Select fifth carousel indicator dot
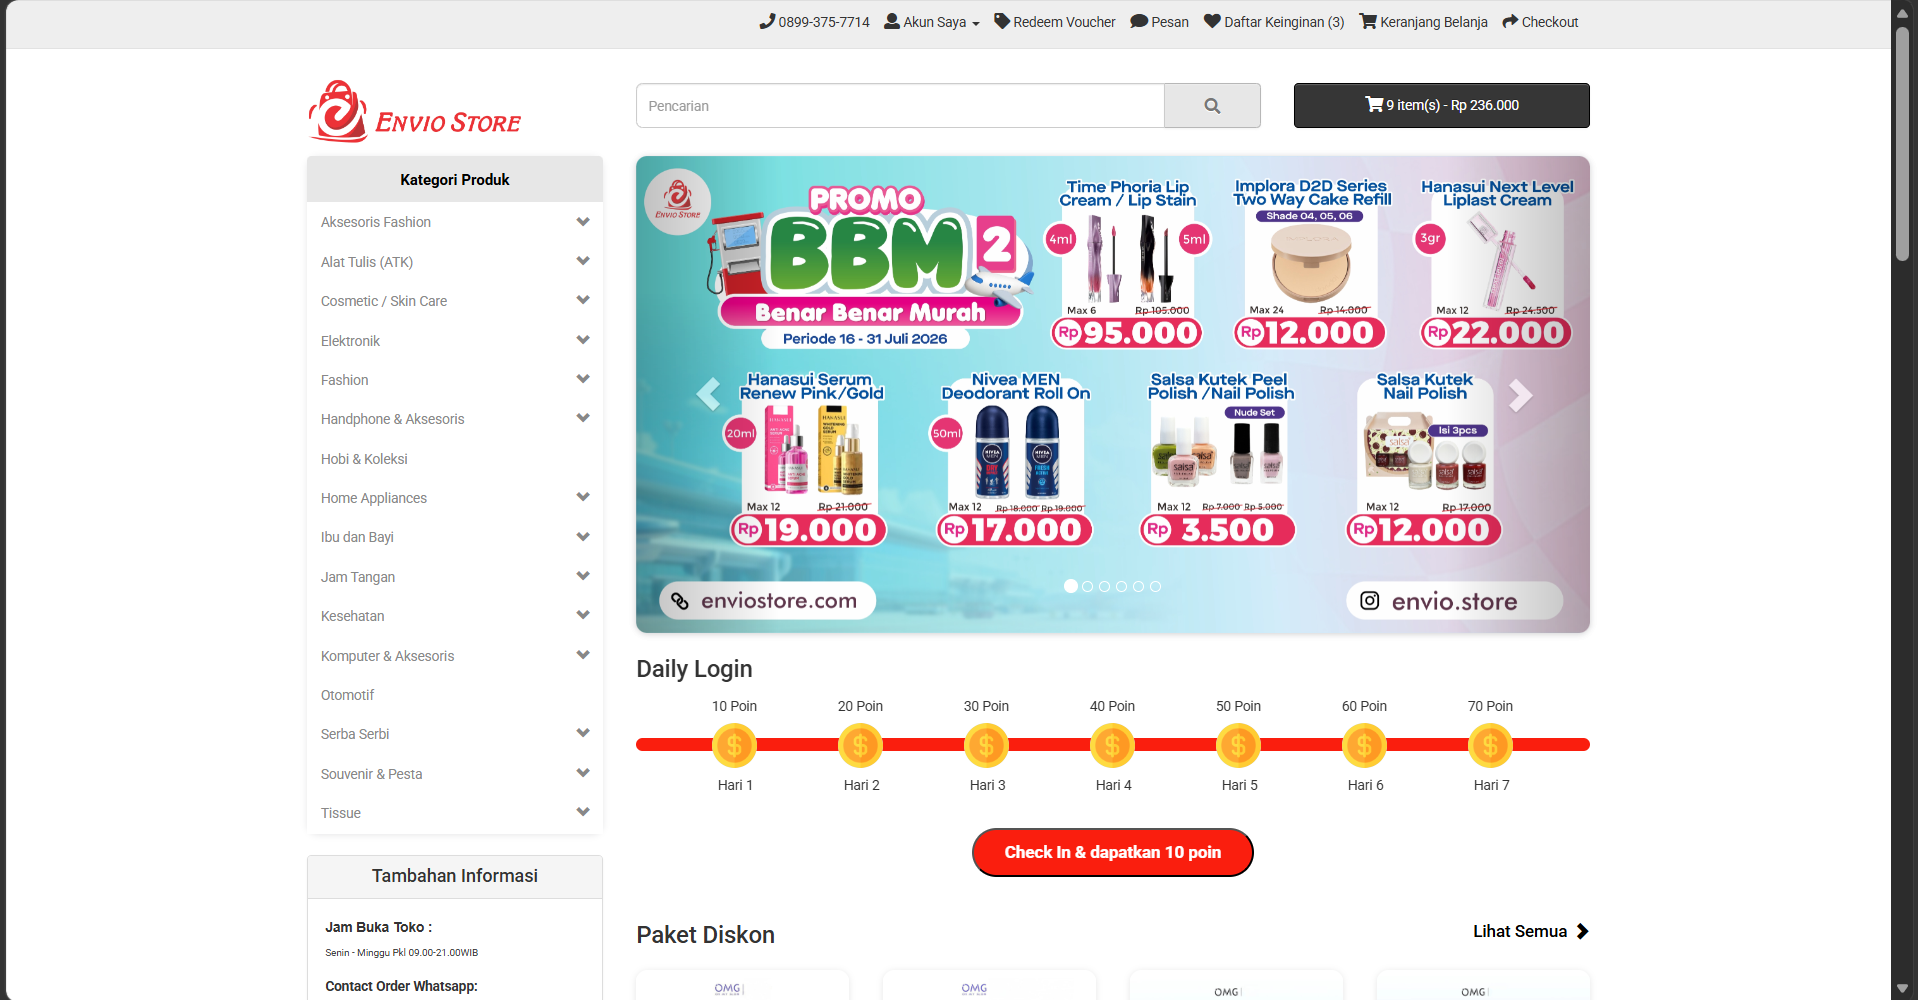 click(1139, 587)
